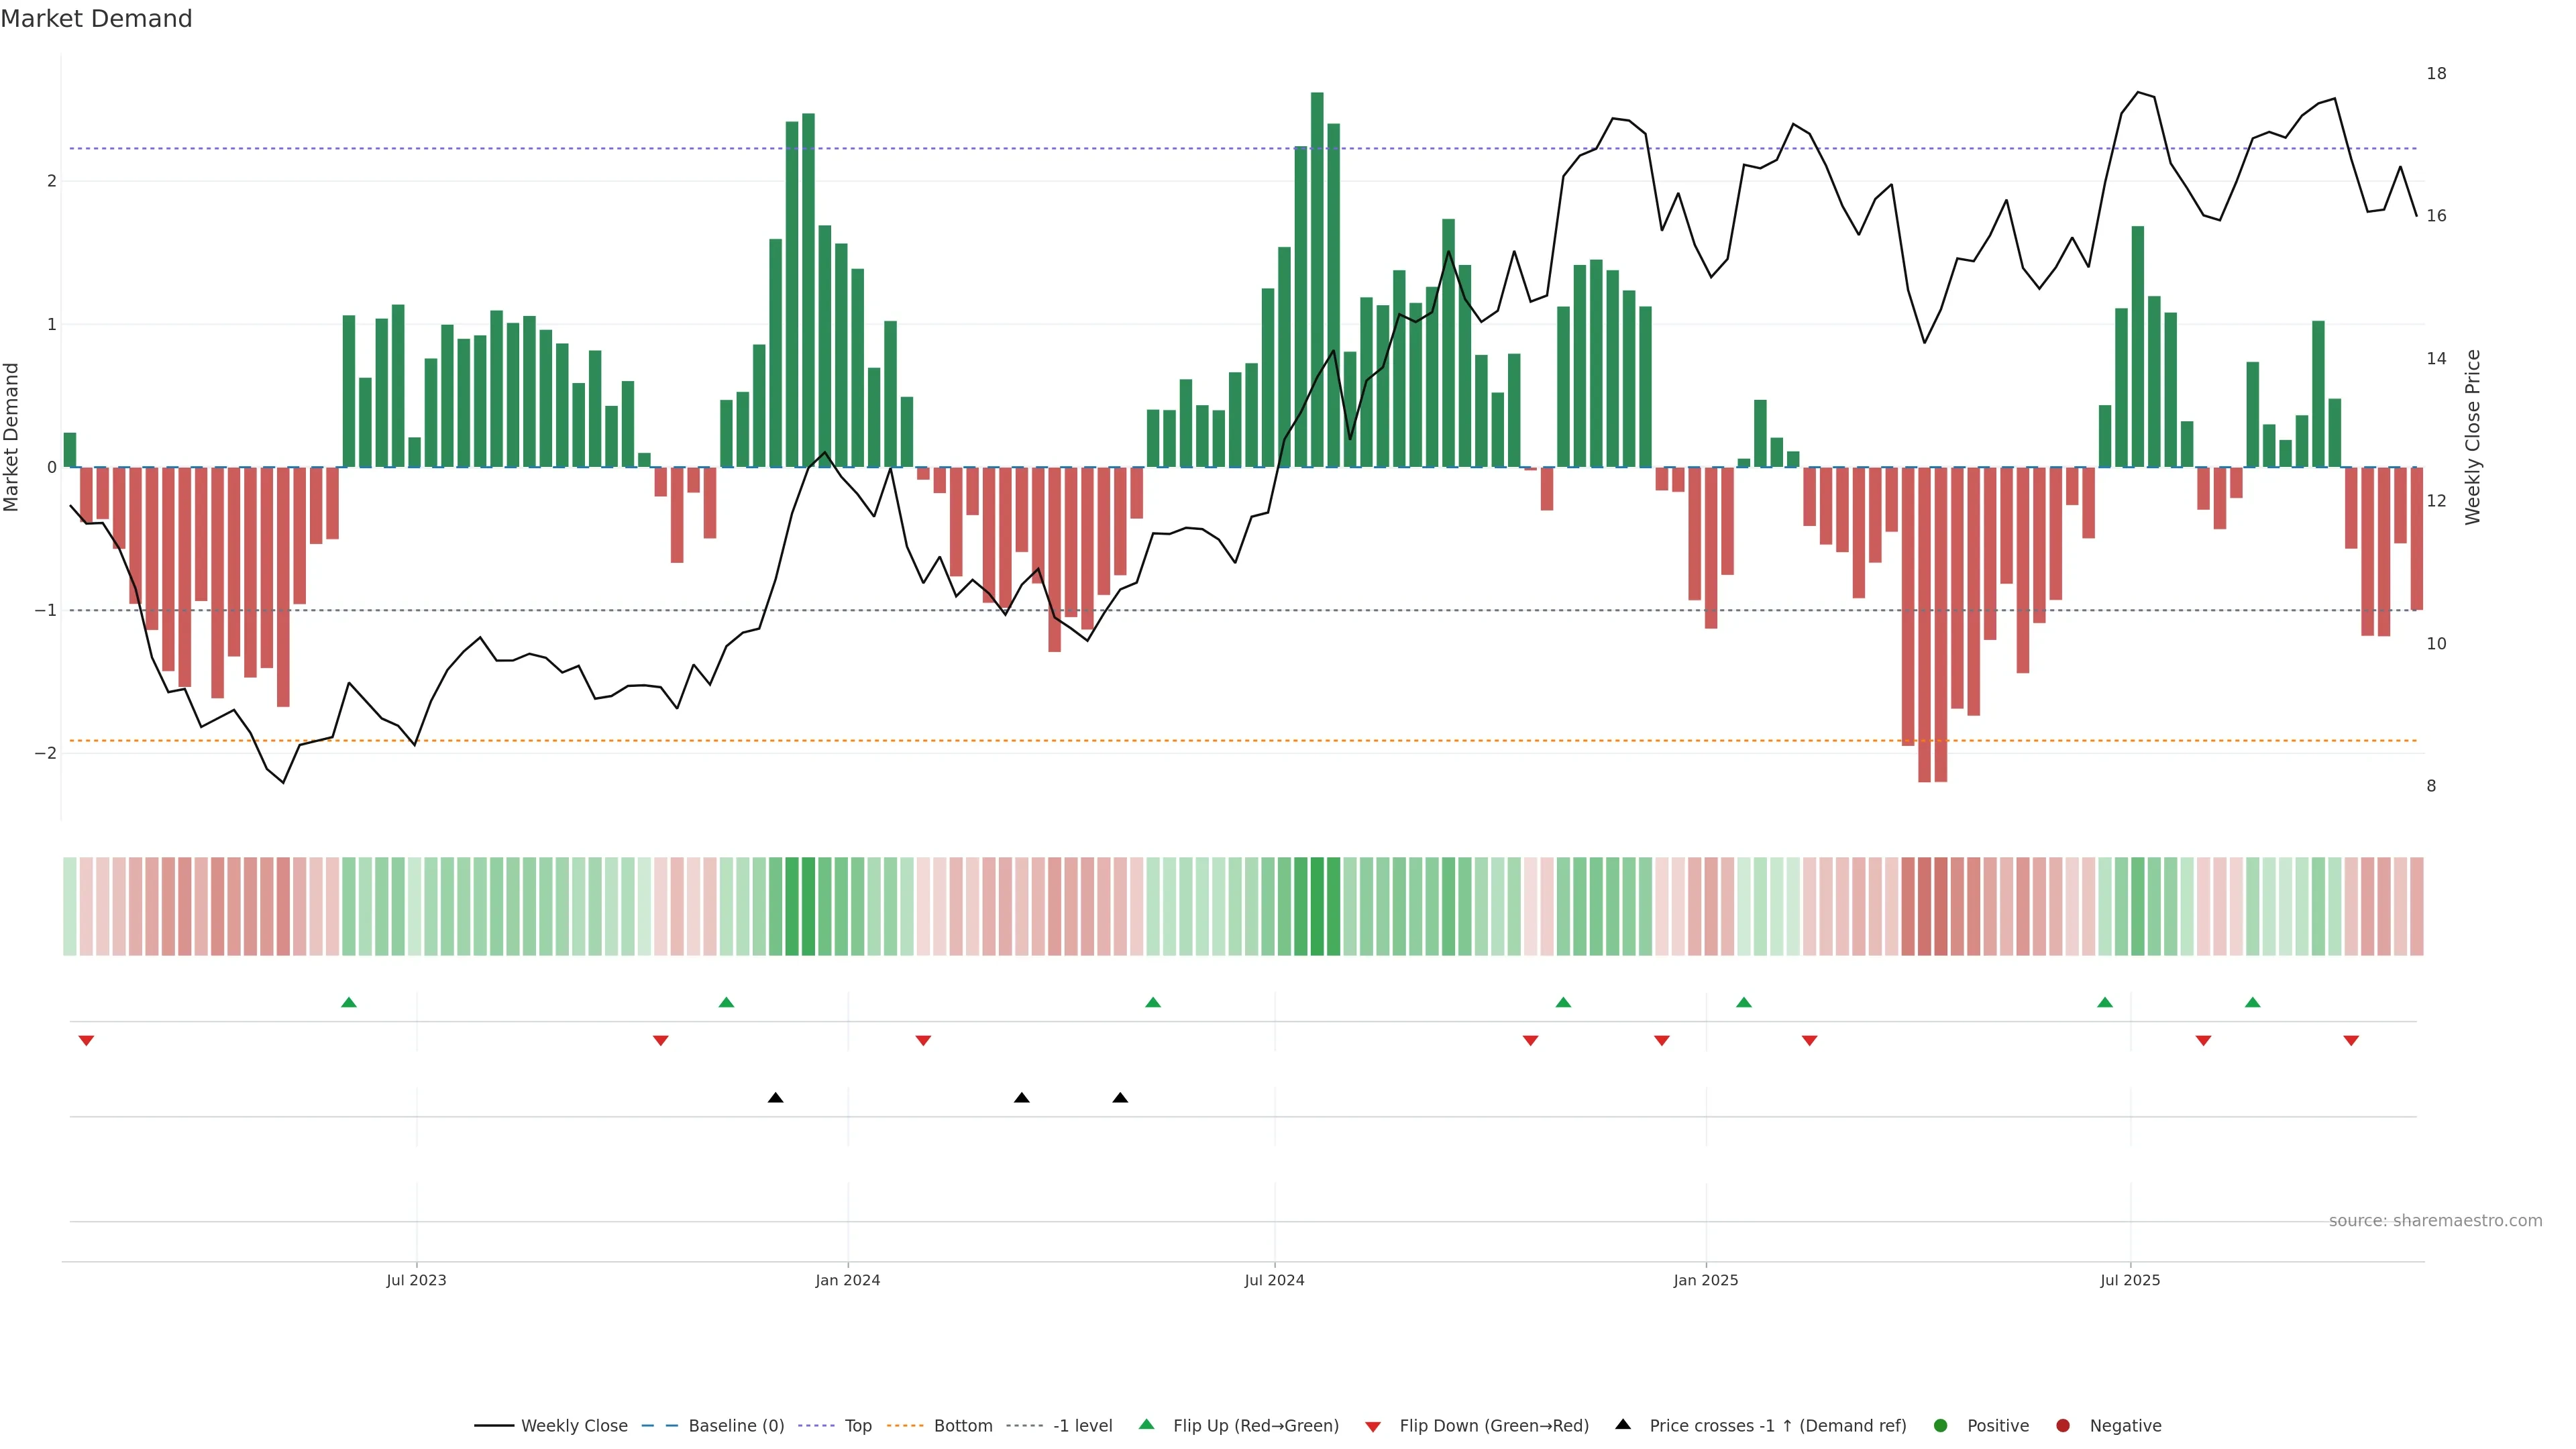2576x1449 pixels.
Task: Click the Weekly Close Price axis title
Action: click(x=2473, y=437)
